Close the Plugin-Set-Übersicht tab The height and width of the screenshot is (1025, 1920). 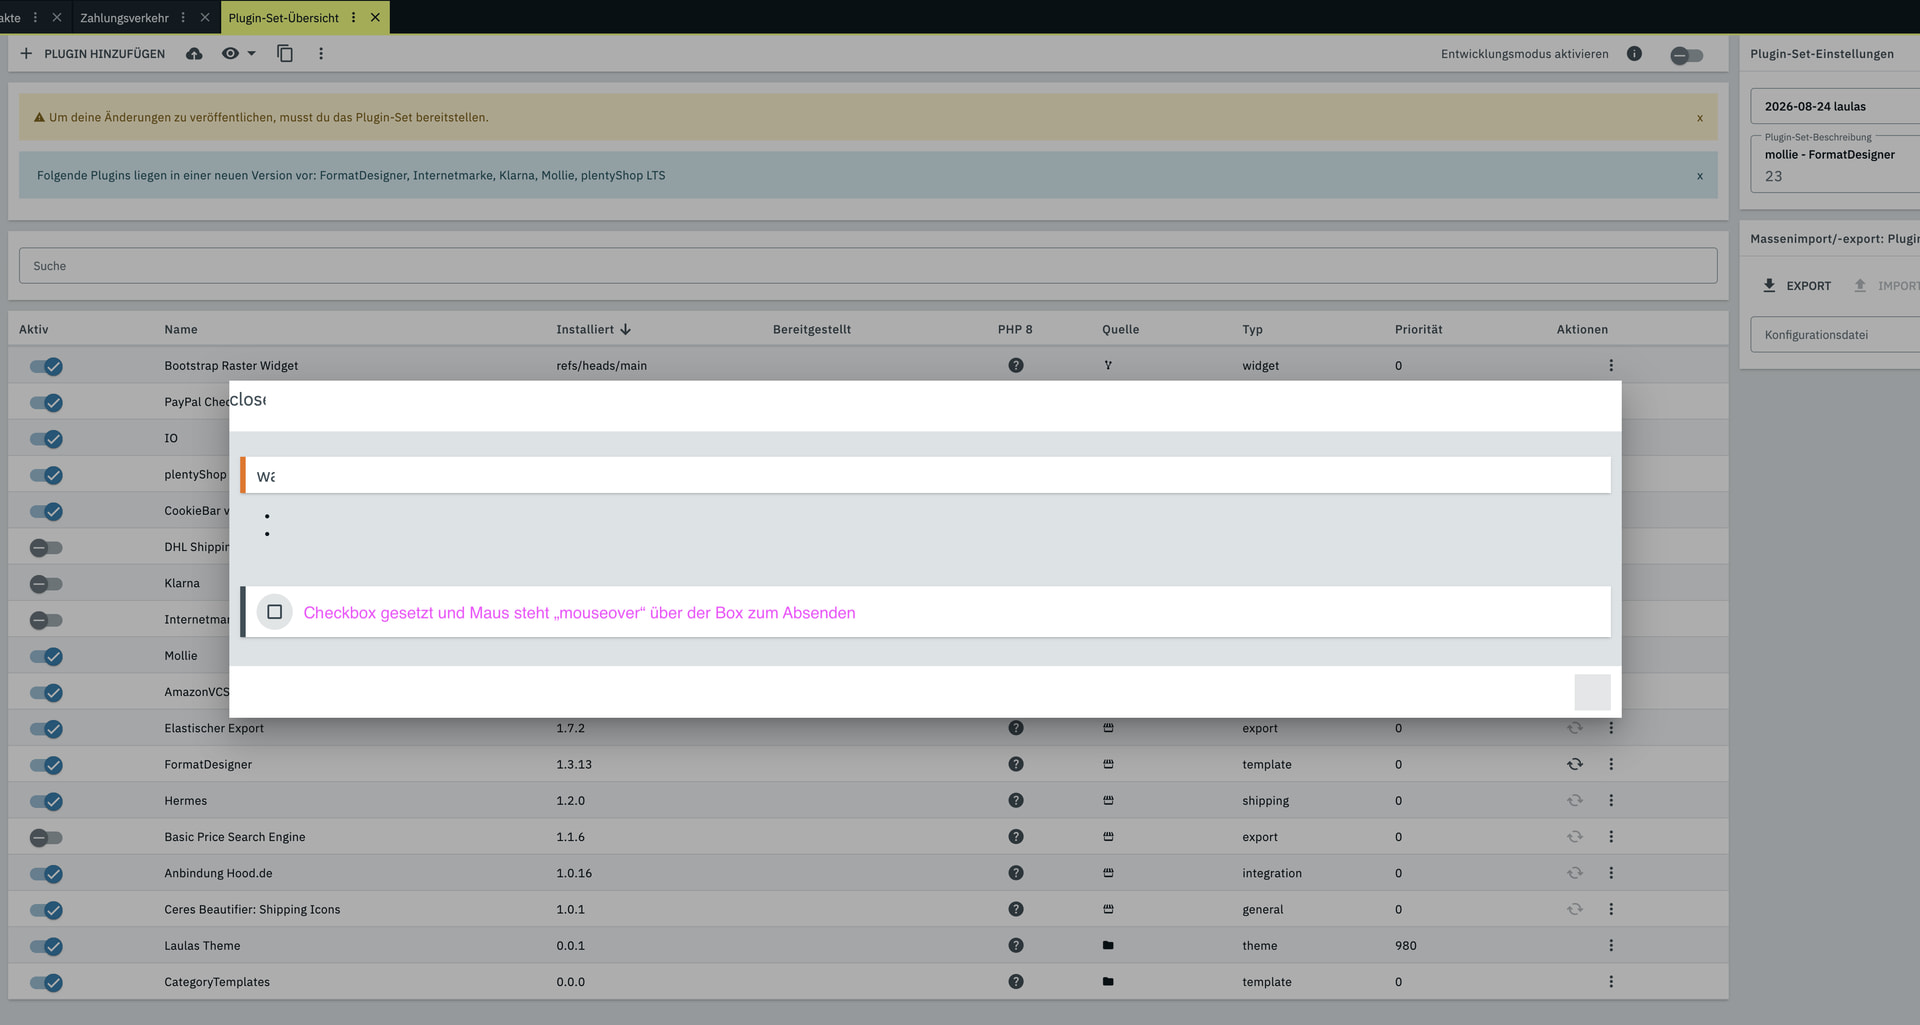(x=375, y=18)
